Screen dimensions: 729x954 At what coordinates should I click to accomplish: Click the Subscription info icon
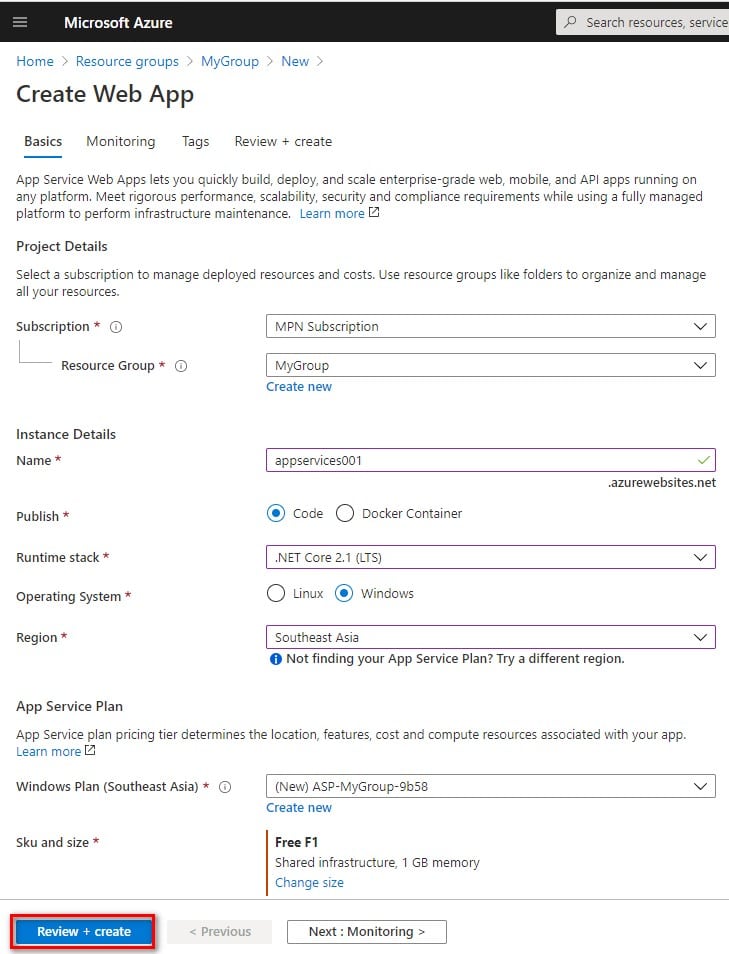(116, 327)
